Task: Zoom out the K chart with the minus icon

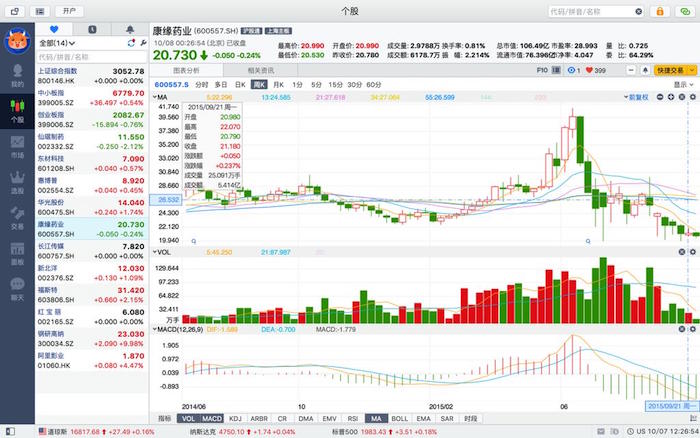Action: [x=660, y=97]
